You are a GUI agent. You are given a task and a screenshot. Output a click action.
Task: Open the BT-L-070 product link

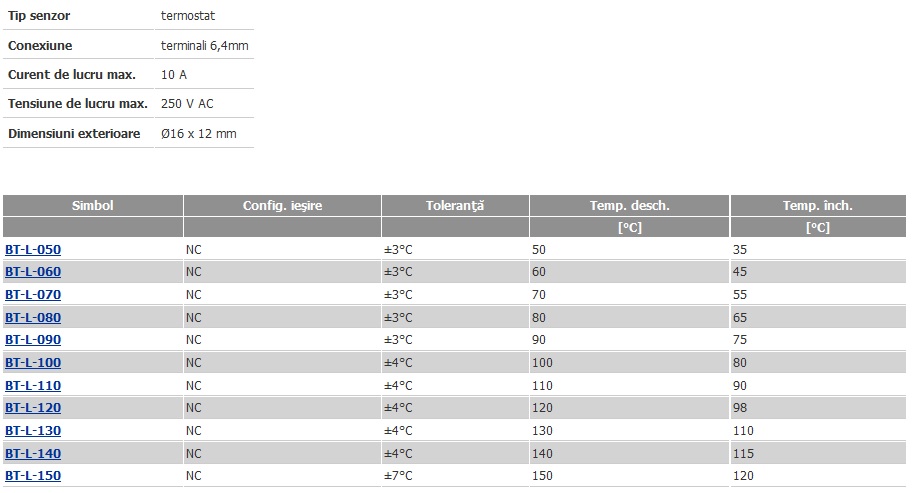point(33,295)
